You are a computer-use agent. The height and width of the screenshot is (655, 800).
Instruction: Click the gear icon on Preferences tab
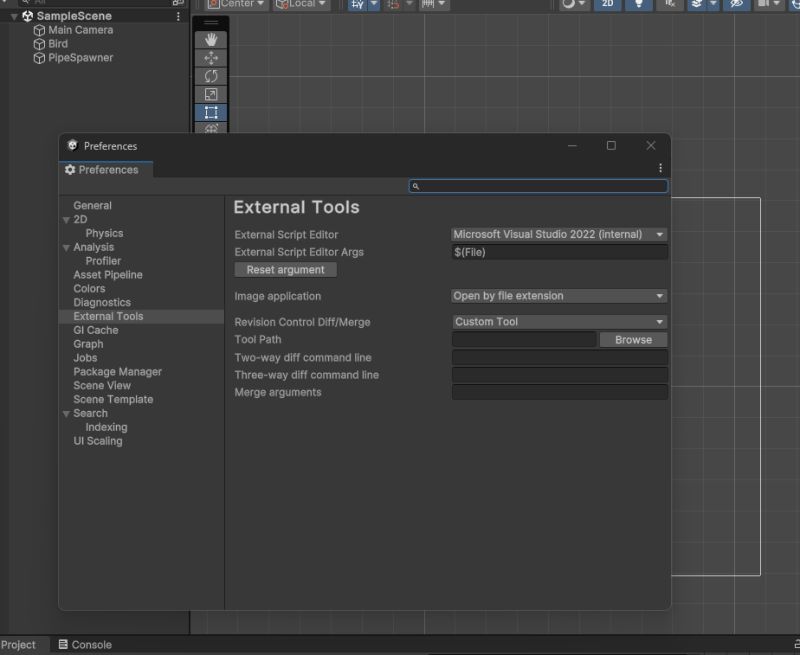[x=70, y=169]
